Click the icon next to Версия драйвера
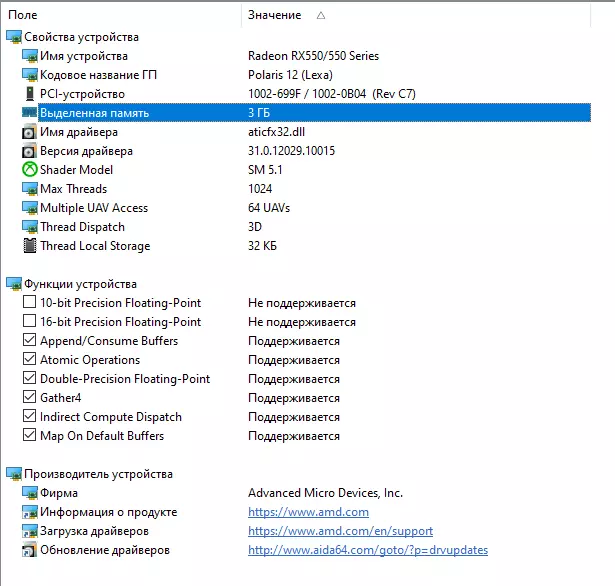This screenshot has width=615, height=586. coord(29,151)
